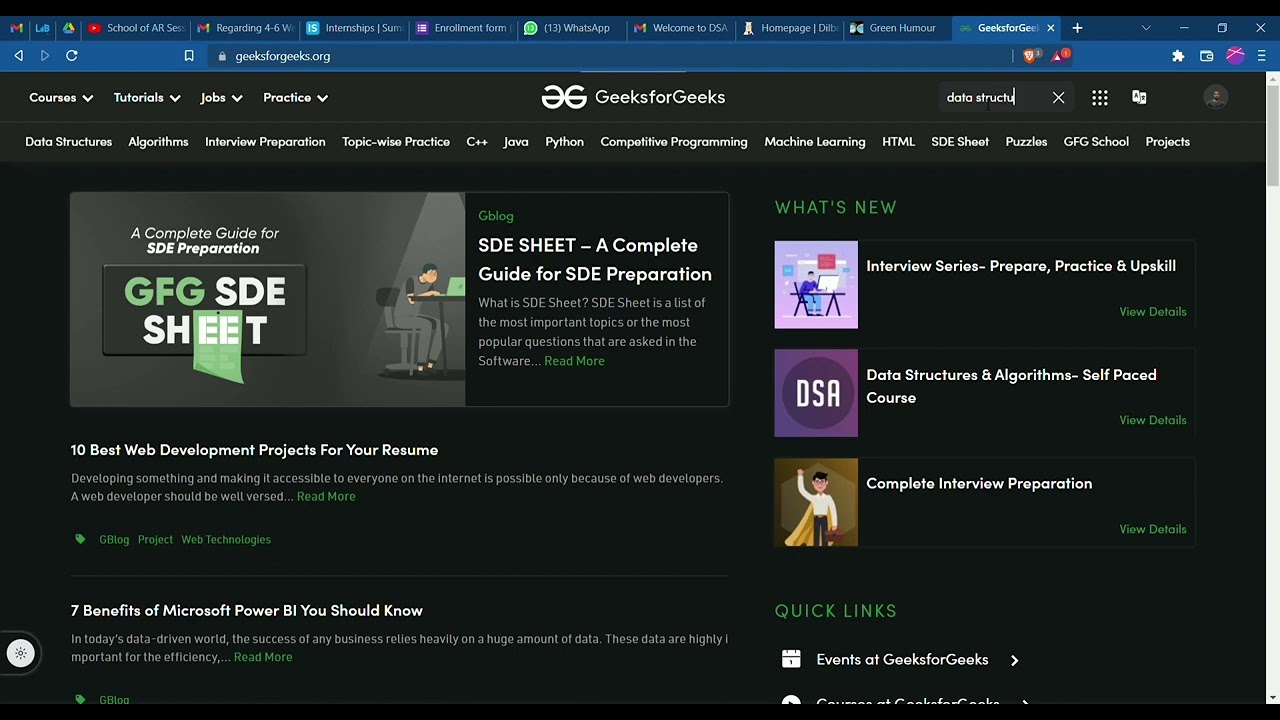
Task: Open Puzzles nav item
Action: [x=1026, y=142]
